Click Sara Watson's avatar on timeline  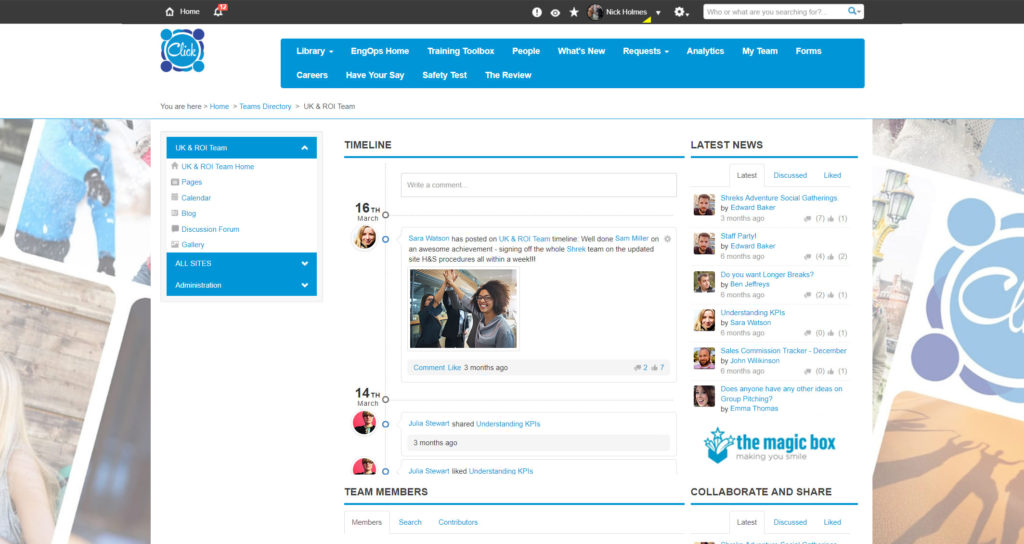pyautogui.click(x=365, y=238)
